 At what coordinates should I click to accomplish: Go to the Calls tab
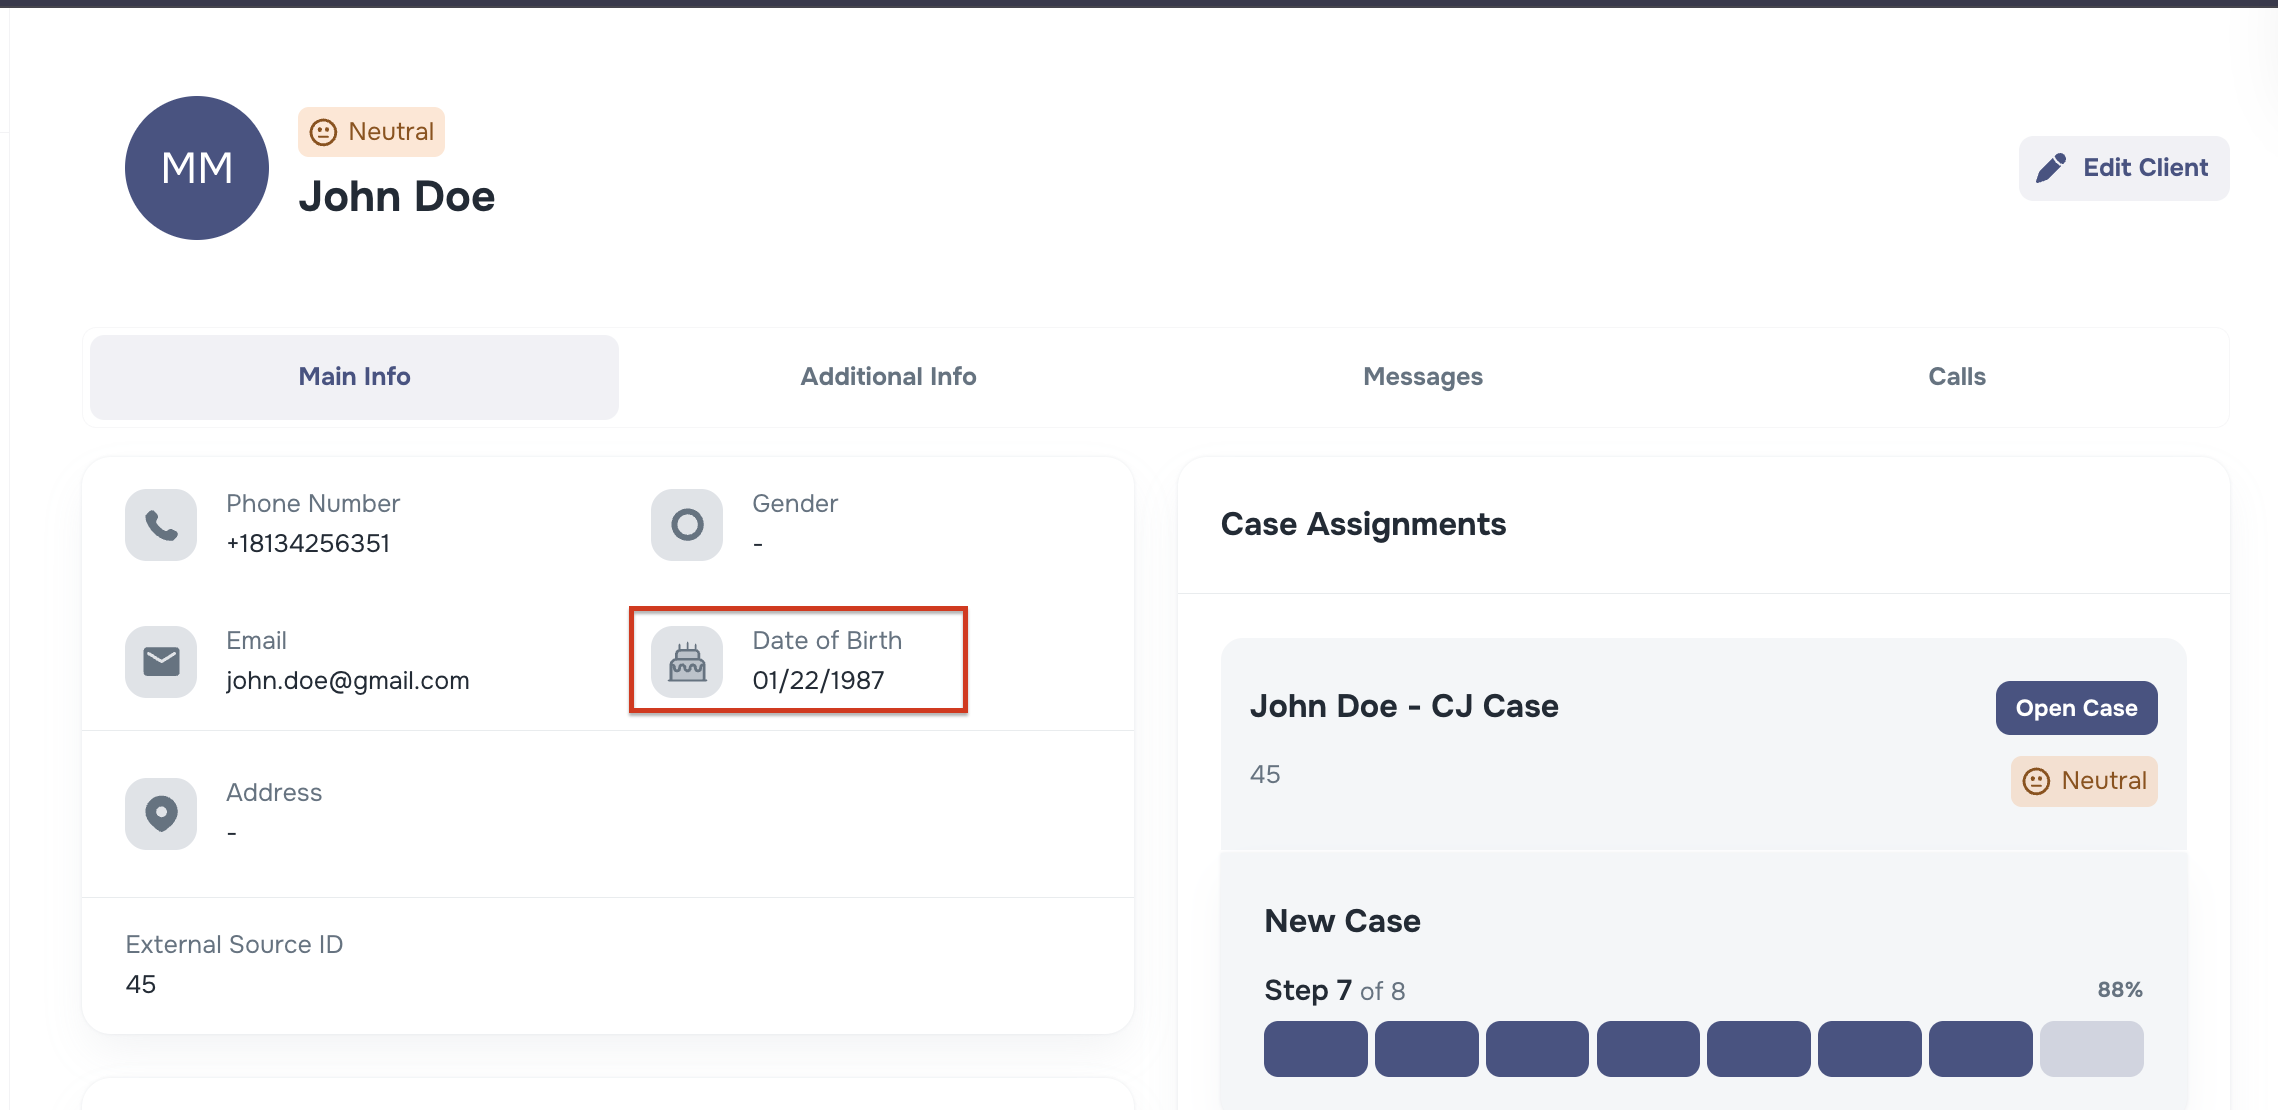pyautogui.click(x=1956, y=377)
